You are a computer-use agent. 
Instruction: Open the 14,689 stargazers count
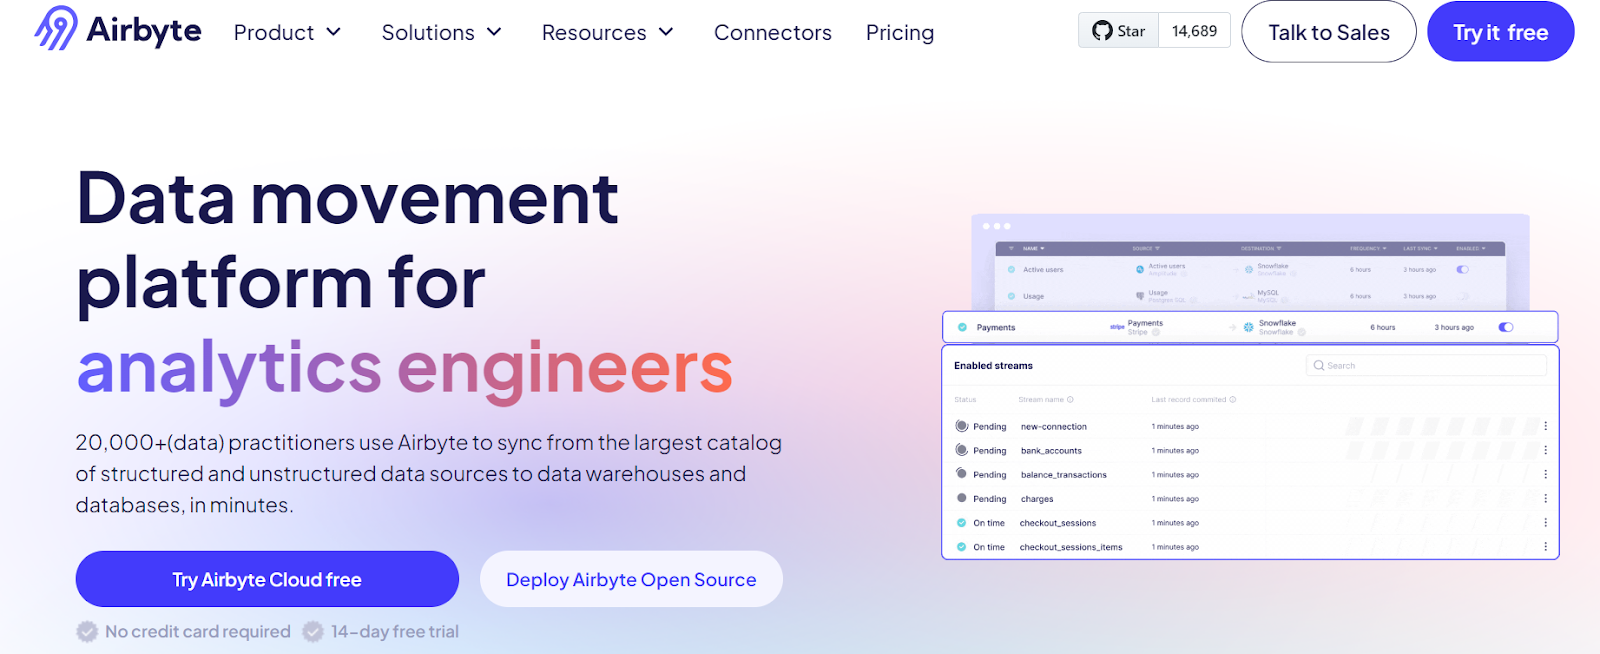(1195, 31)
